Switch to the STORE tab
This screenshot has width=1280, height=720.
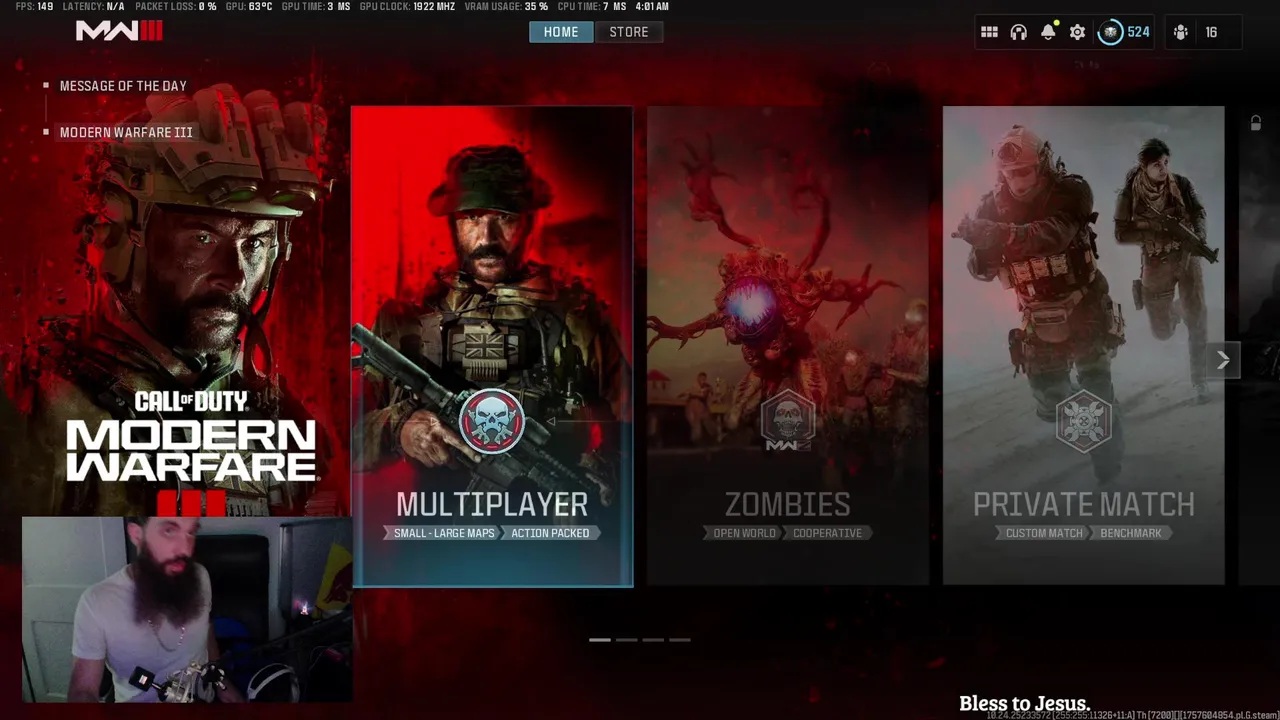pos(629,32)
